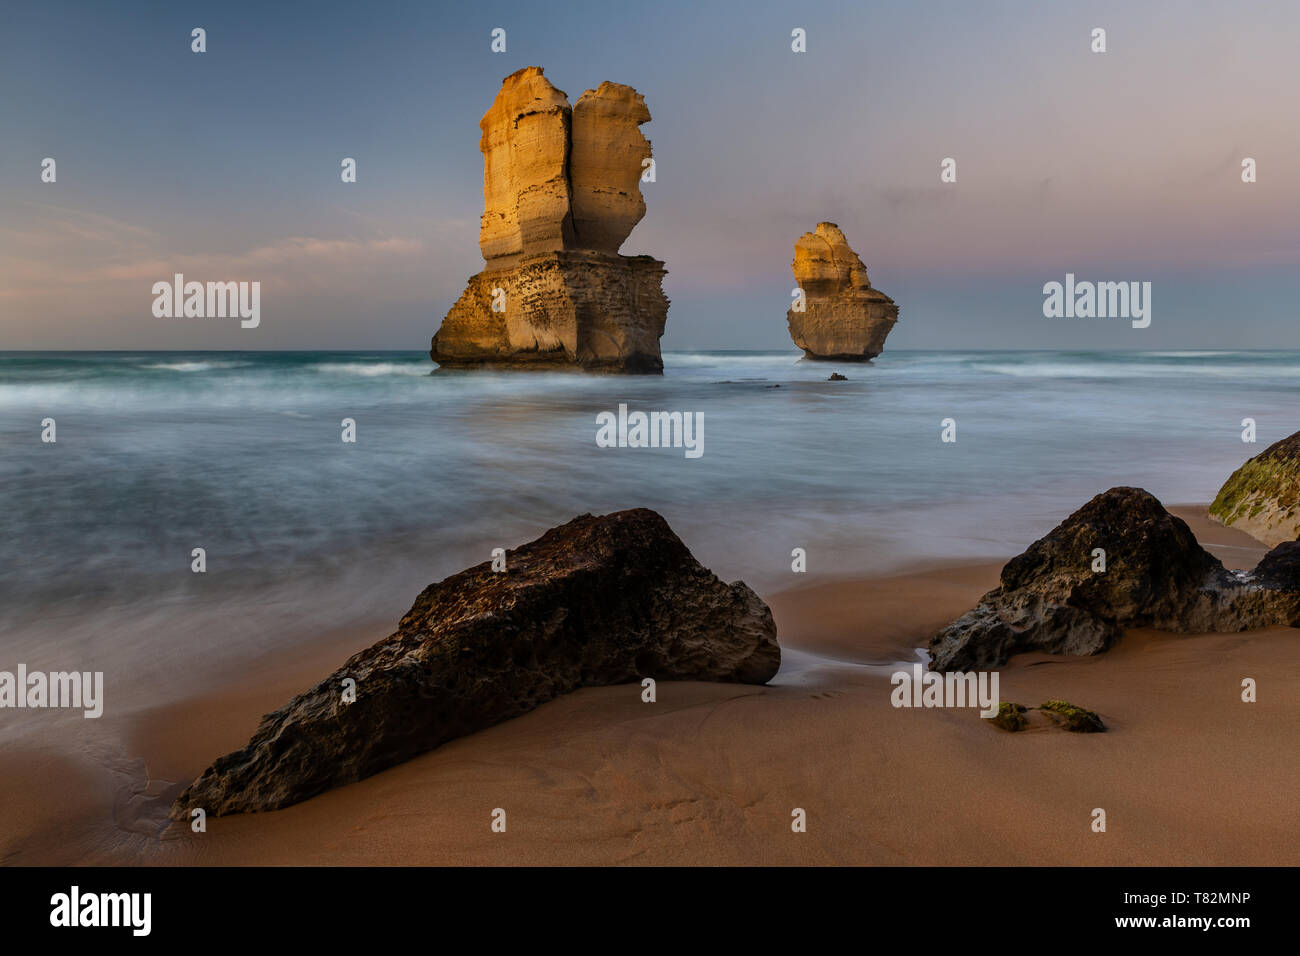Click the www.alamy.com text in bottom strip
This screenshot has width=1300, height=956.
click(x=1183, y=922)
